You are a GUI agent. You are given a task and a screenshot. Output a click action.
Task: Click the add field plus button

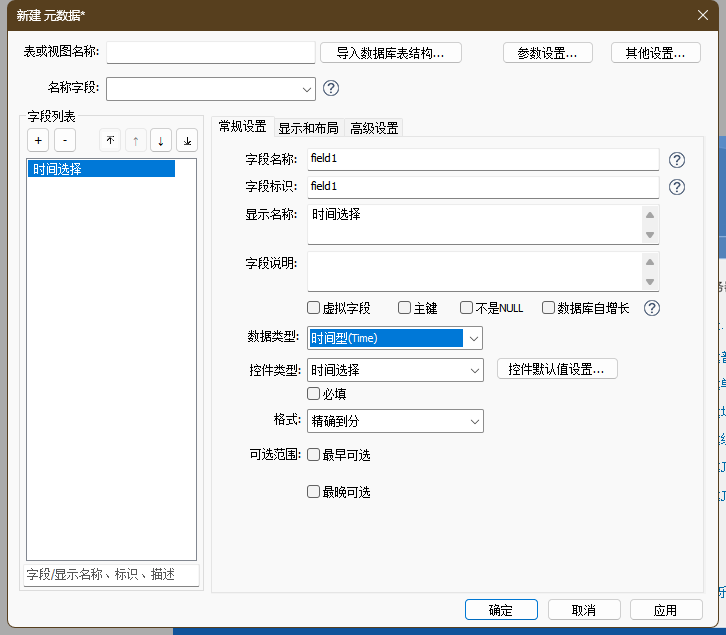click(37, 141)
